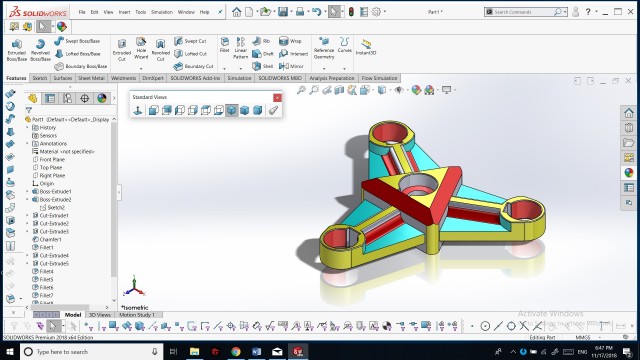Click Normal To icon in Standard Views

pyautogui.click(x=138, y=110)
